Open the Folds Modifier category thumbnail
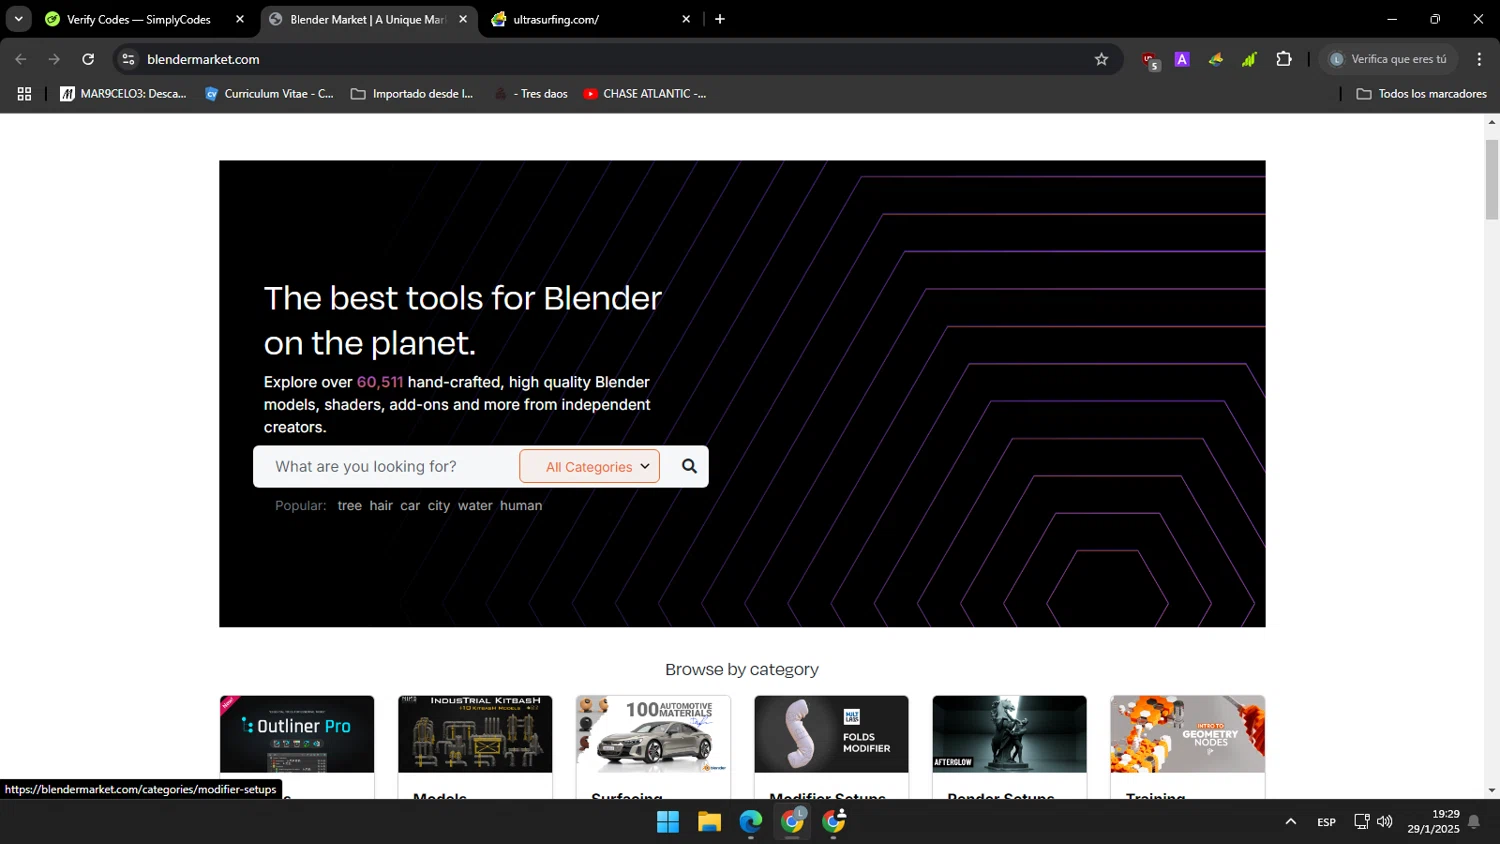1500x844 pixels. pyautogui.click(x=831, y=734)
